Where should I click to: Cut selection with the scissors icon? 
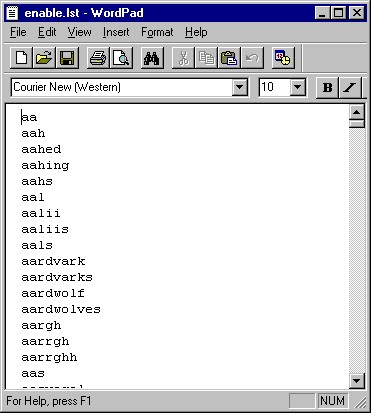183,58
